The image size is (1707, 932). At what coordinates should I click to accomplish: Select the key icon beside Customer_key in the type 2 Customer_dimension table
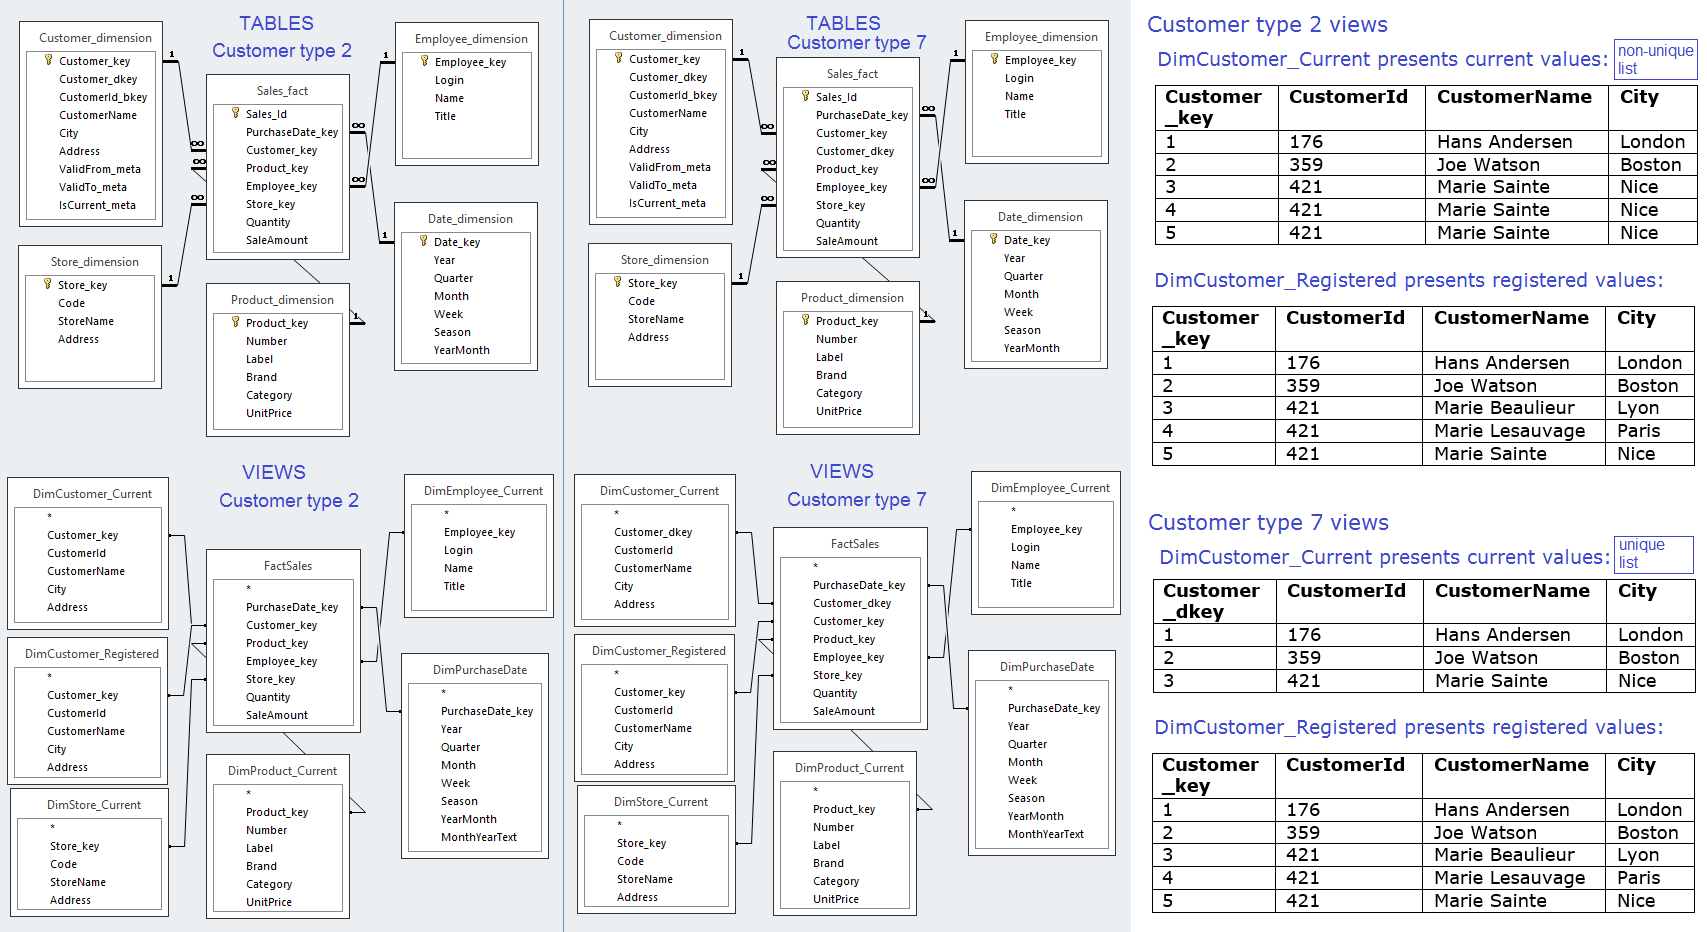point(48,60)
